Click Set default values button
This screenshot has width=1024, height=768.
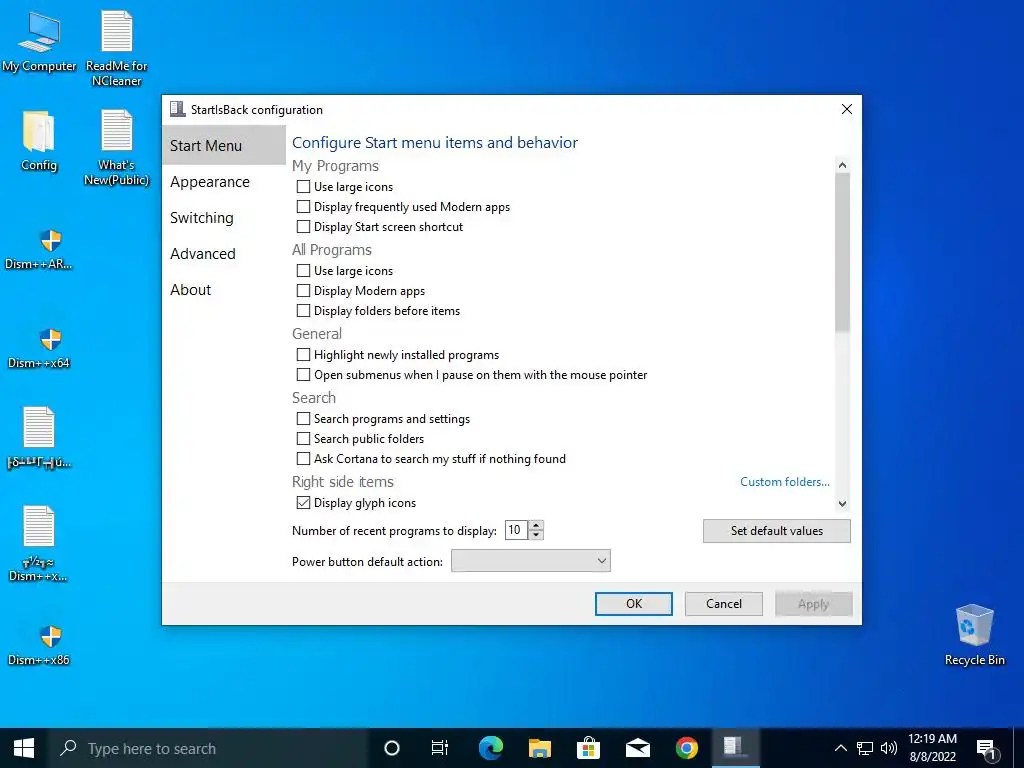776,531
